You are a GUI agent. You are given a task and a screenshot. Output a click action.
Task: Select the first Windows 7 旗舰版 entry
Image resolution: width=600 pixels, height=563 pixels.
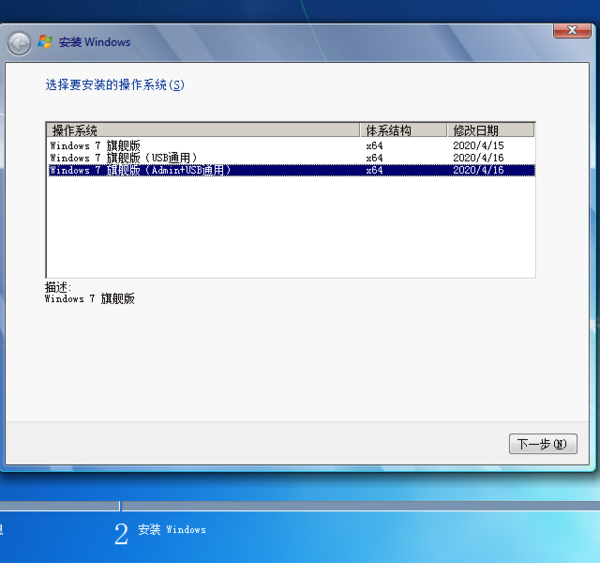point(96,145)
